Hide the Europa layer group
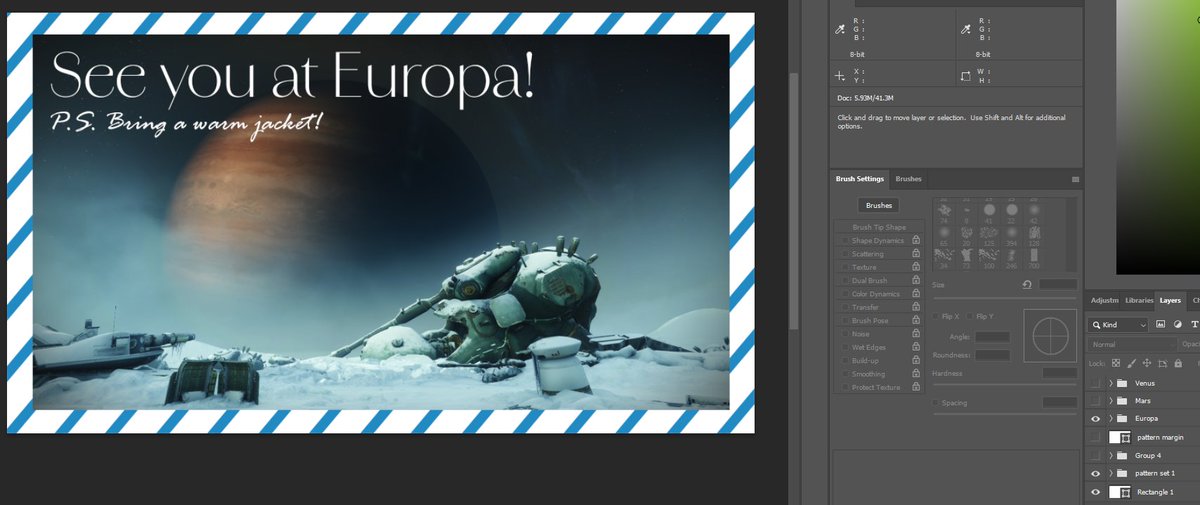Screen dimensions: 1200x505 point(1096,418)
